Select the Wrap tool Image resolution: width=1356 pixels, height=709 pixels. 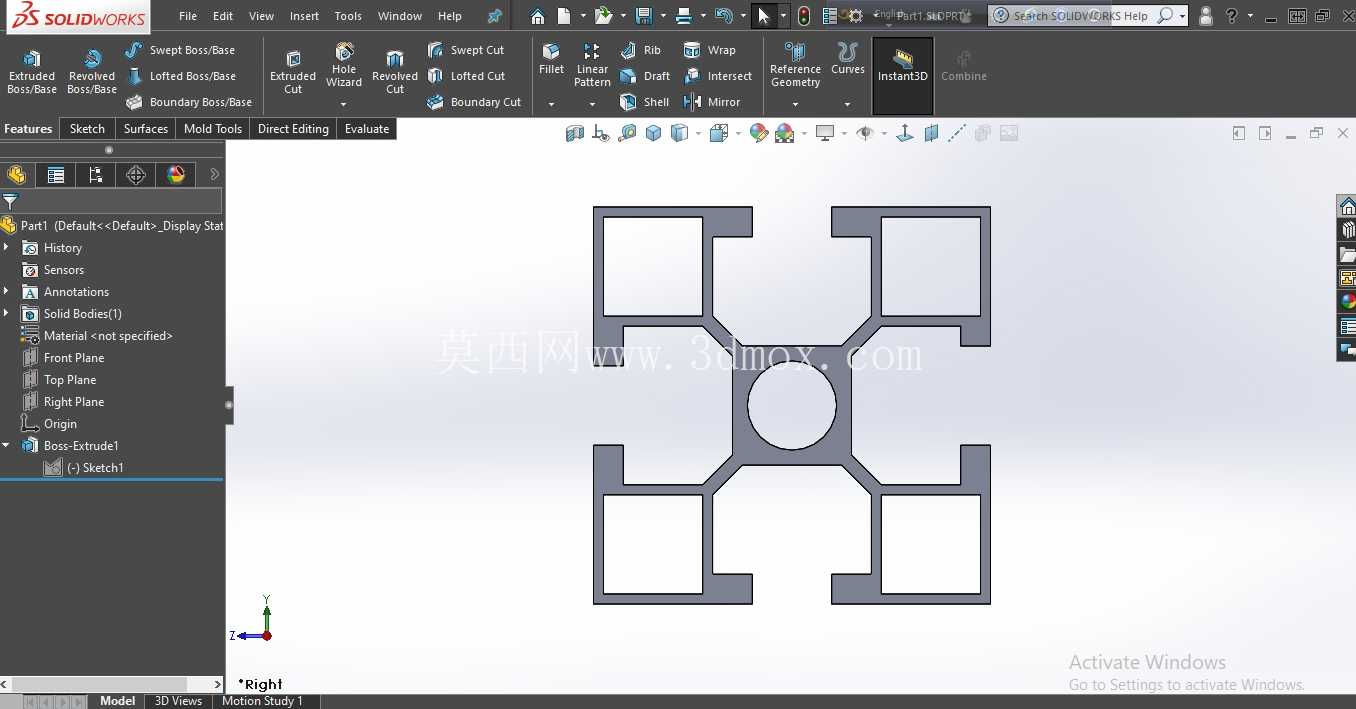coord(710,50)
